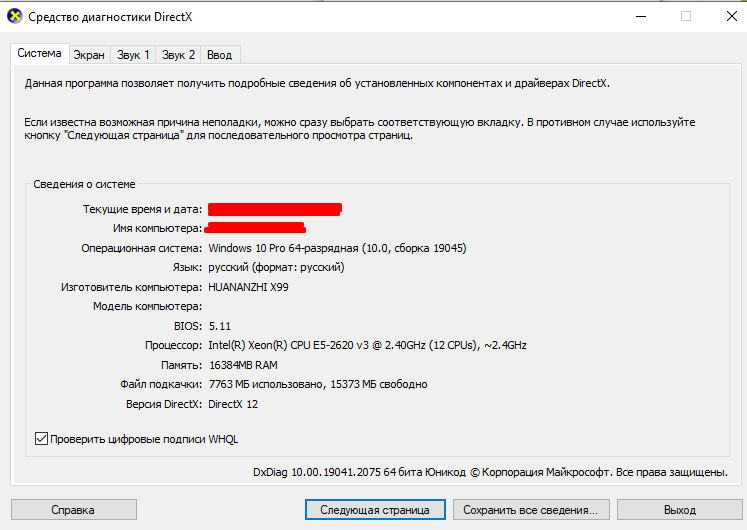Click the Текущие время и дата label
The height and width of the screenshot is (530, 747).
pos(142,209)
